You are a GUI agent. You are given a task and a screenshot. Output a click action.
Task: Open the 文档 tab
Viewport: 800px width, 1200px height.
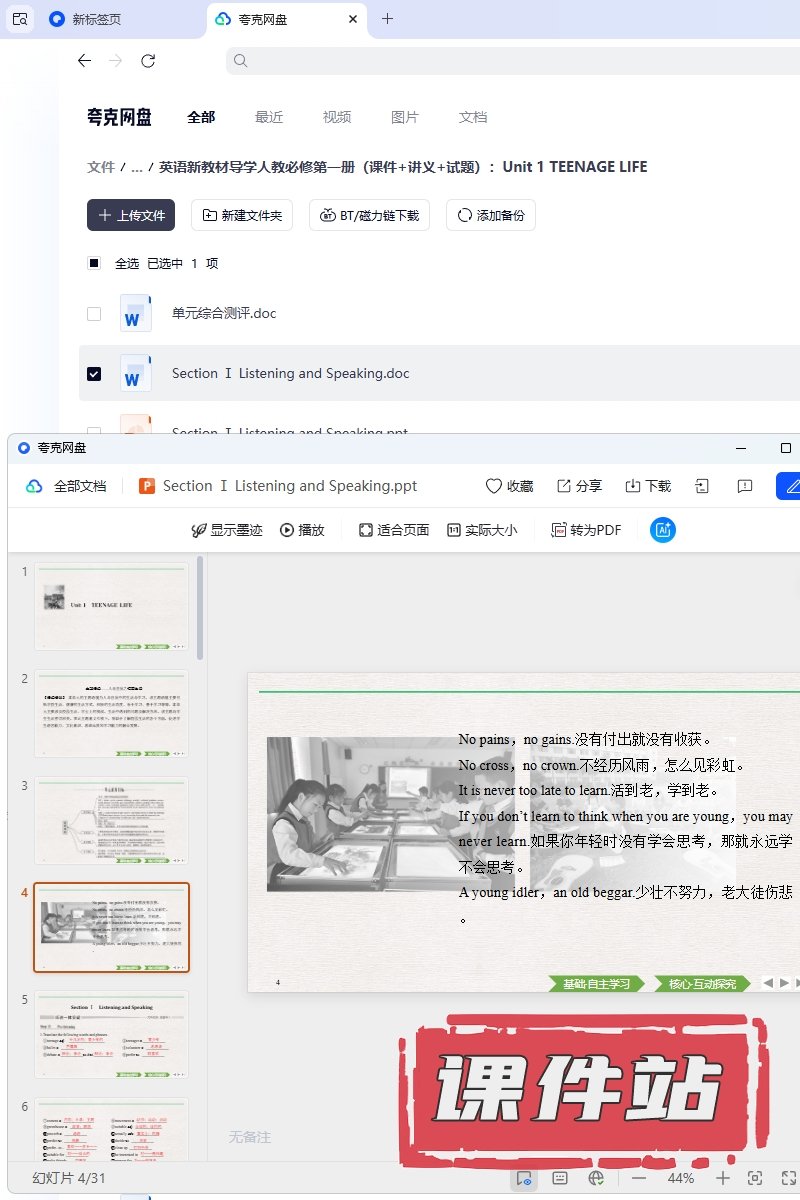tap(473, 117)
